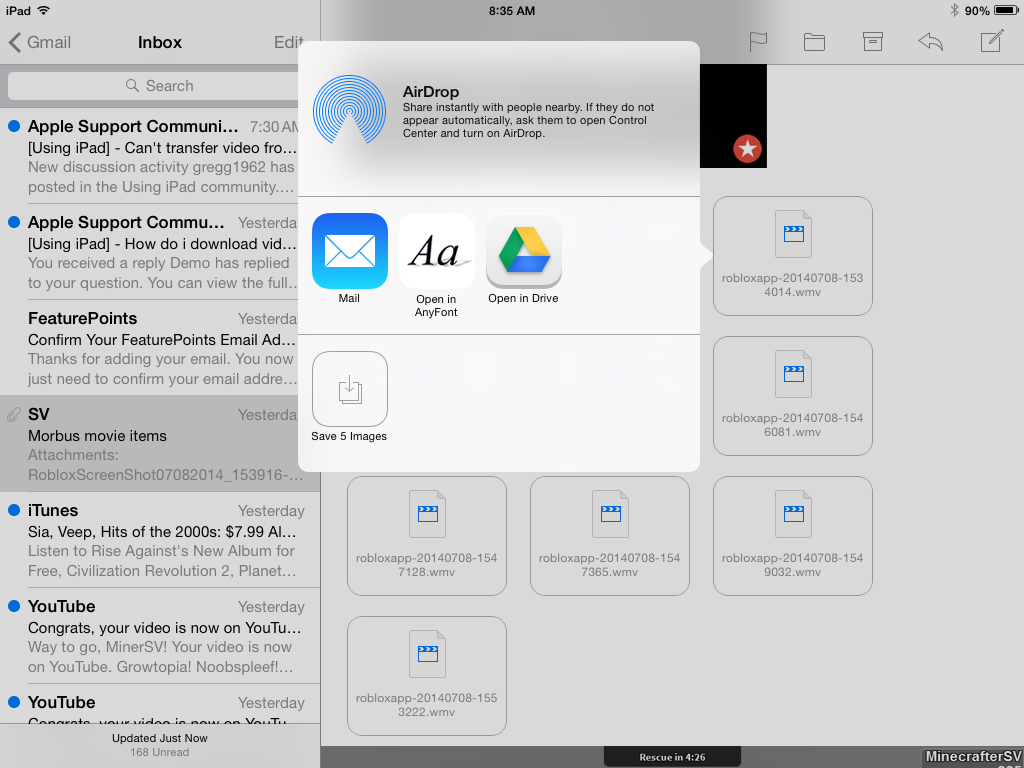Tap the Rescue in 4:26 banner
Screen dimensions: 1024x768
click(x=672, y=757)
